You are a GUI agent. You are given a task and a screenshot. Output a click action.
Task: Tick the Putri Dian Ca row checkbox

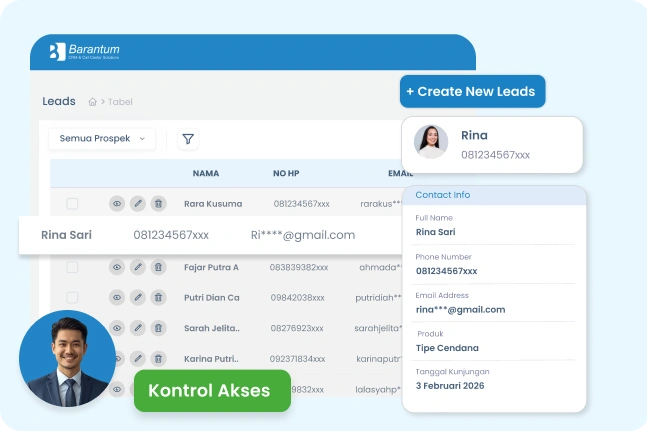click(x=72, y=297)
